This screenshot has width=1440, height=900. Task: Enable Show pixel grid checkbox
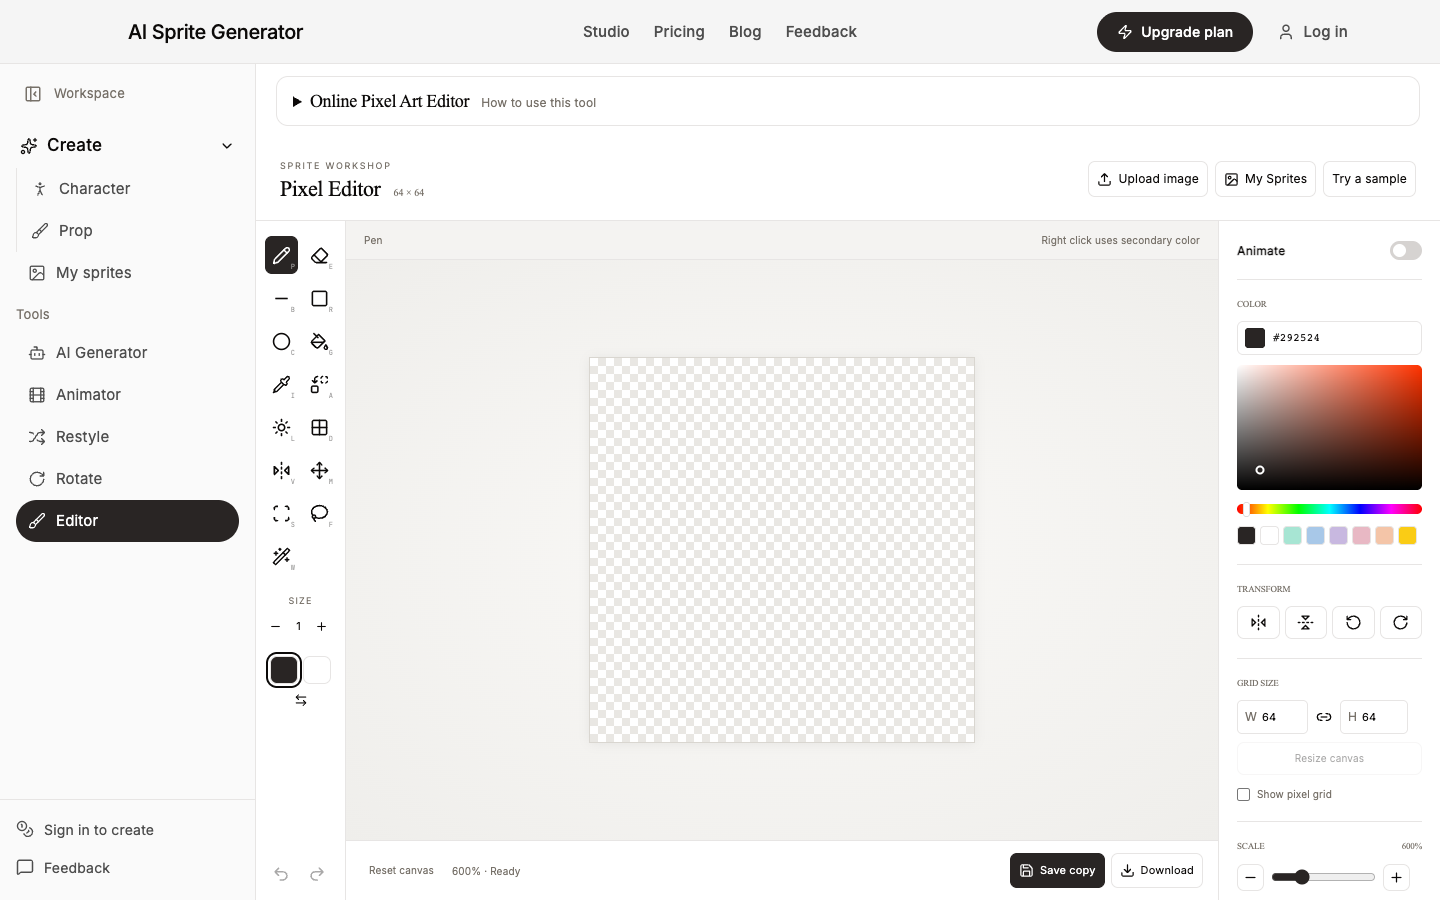tap(1244, 795)
